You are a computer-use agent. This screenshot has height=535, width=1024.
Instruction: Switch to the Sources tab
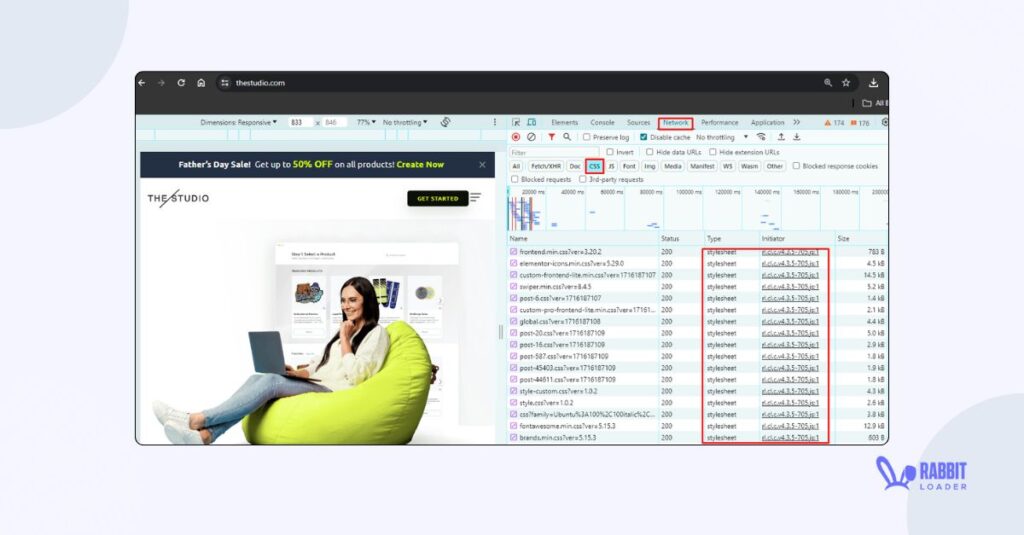click(638, 122)
